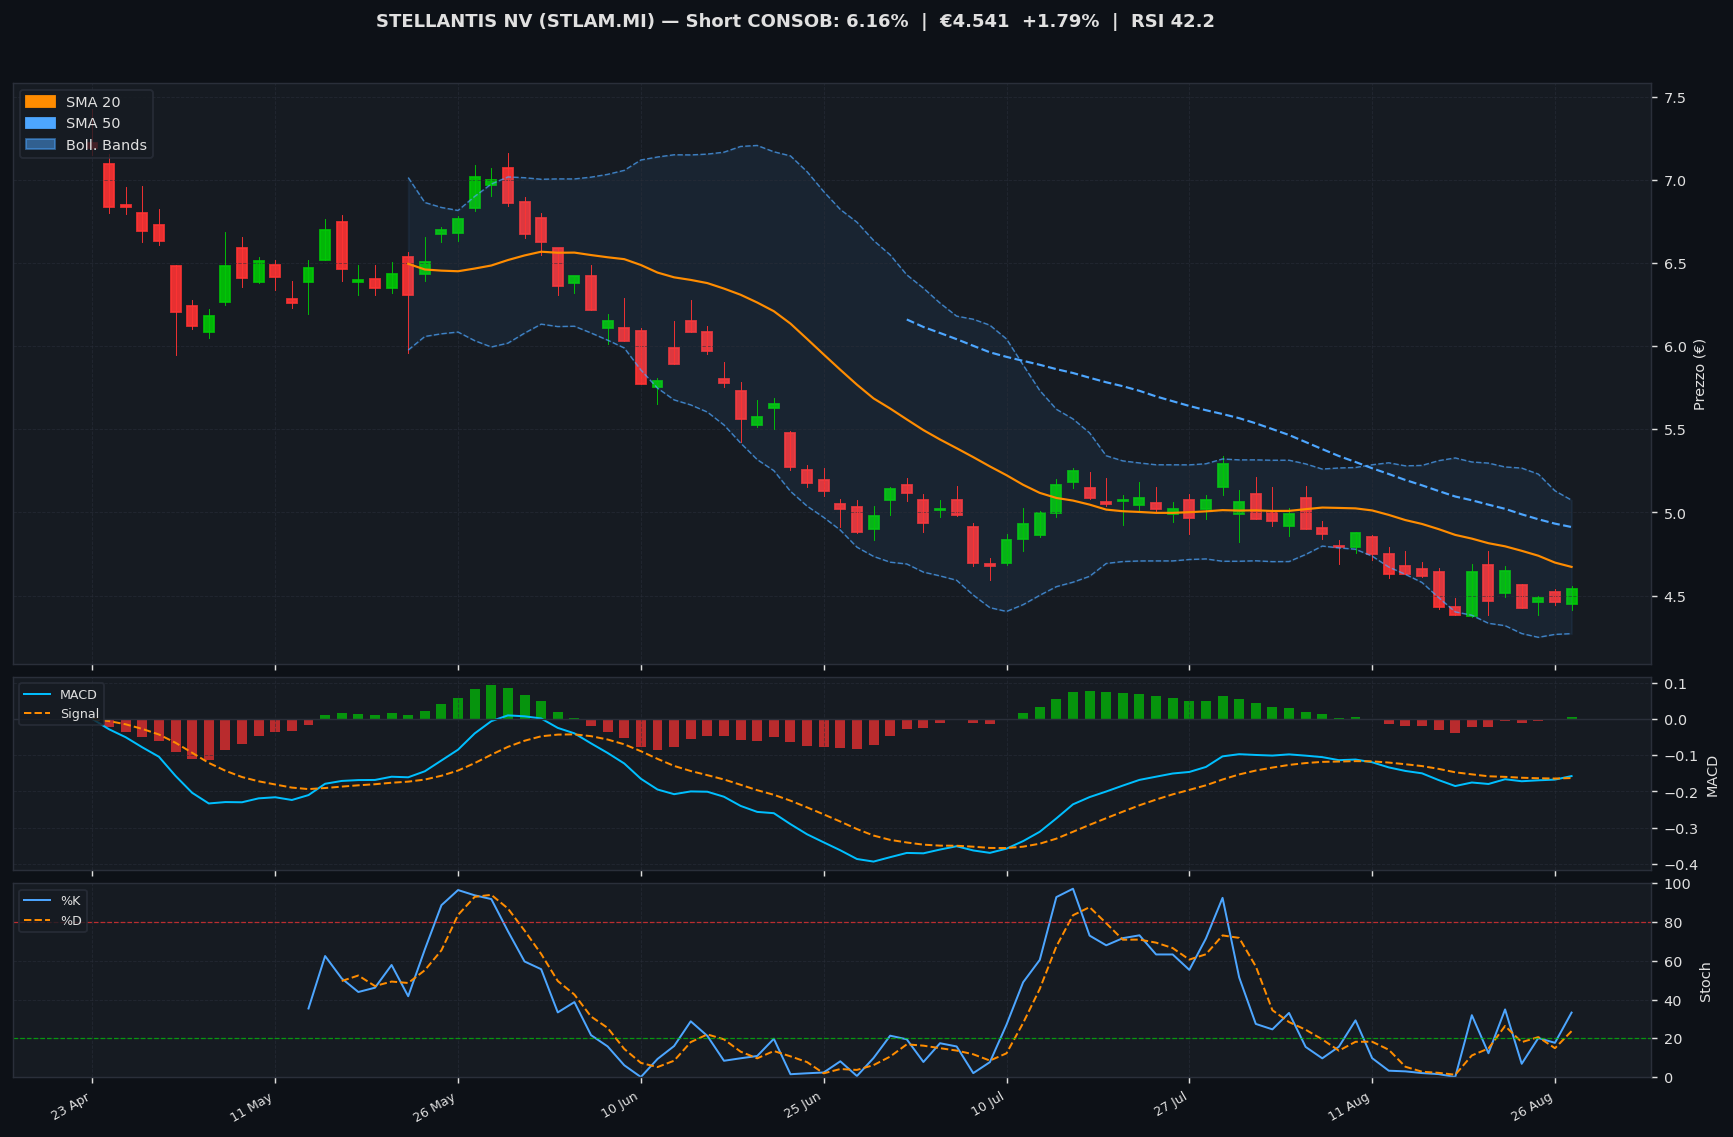Click the 27 Jul date tick
The image size is (1733, 1137).
coord(1171,1106)
